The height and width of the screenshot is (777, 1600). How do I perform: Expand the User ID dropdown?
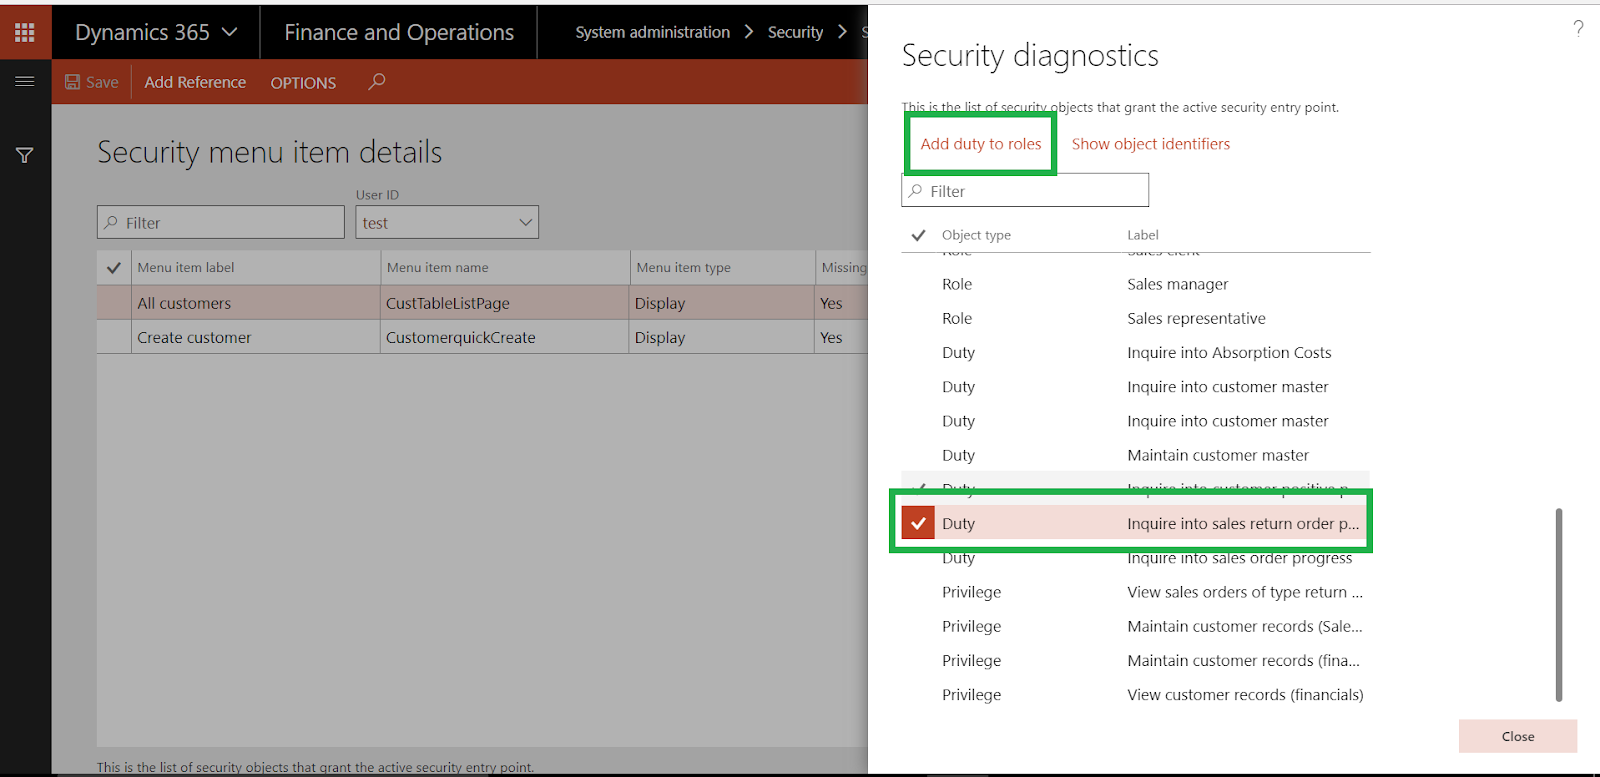click(526, 222)
